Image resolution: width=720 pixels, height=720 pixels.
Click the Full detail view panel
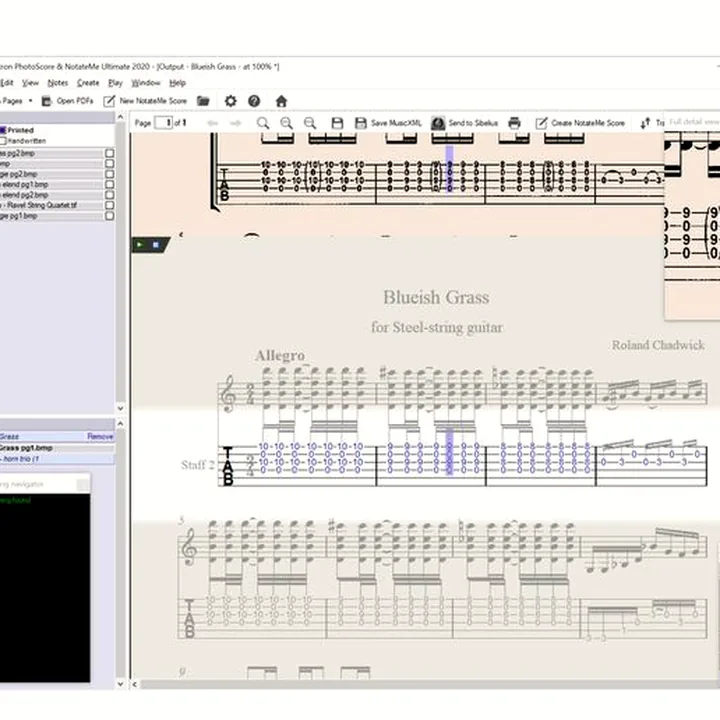coord(692,216)
